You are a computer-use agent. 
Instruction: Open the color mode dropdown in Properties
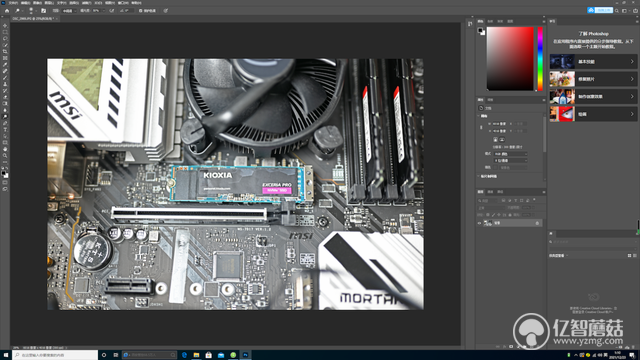(511, 154)
